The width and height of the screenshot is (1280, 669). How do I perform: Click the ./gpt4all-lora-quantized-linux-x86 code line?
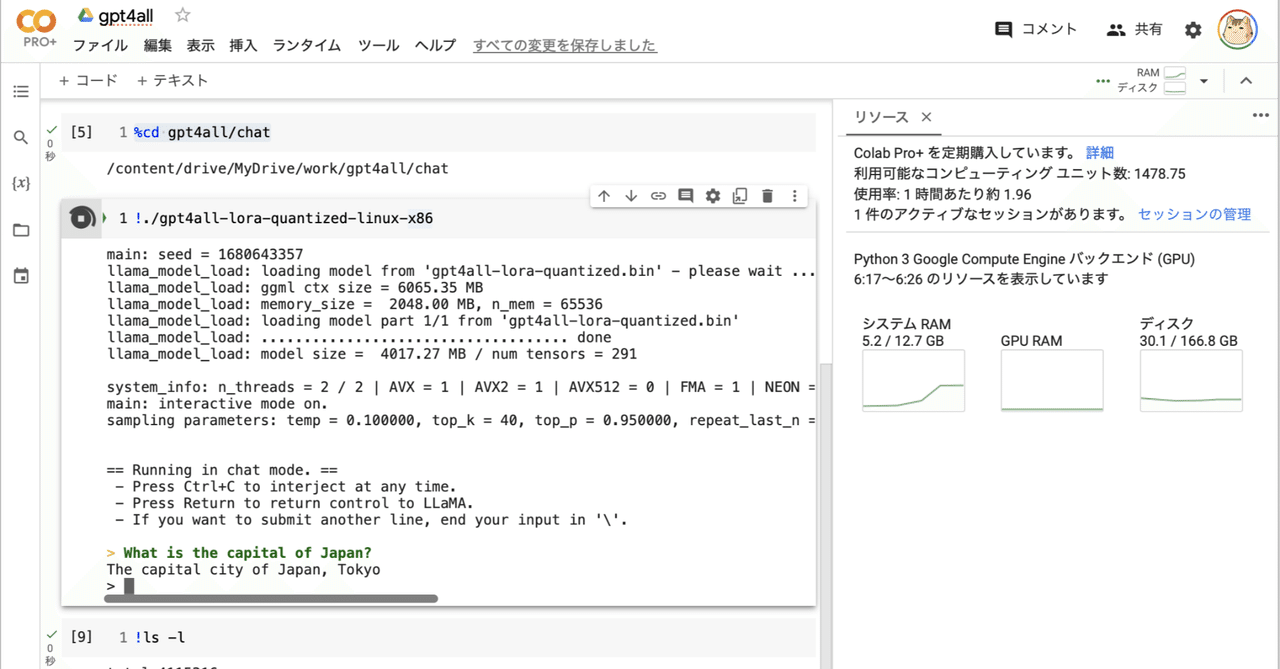click(283, 218)
